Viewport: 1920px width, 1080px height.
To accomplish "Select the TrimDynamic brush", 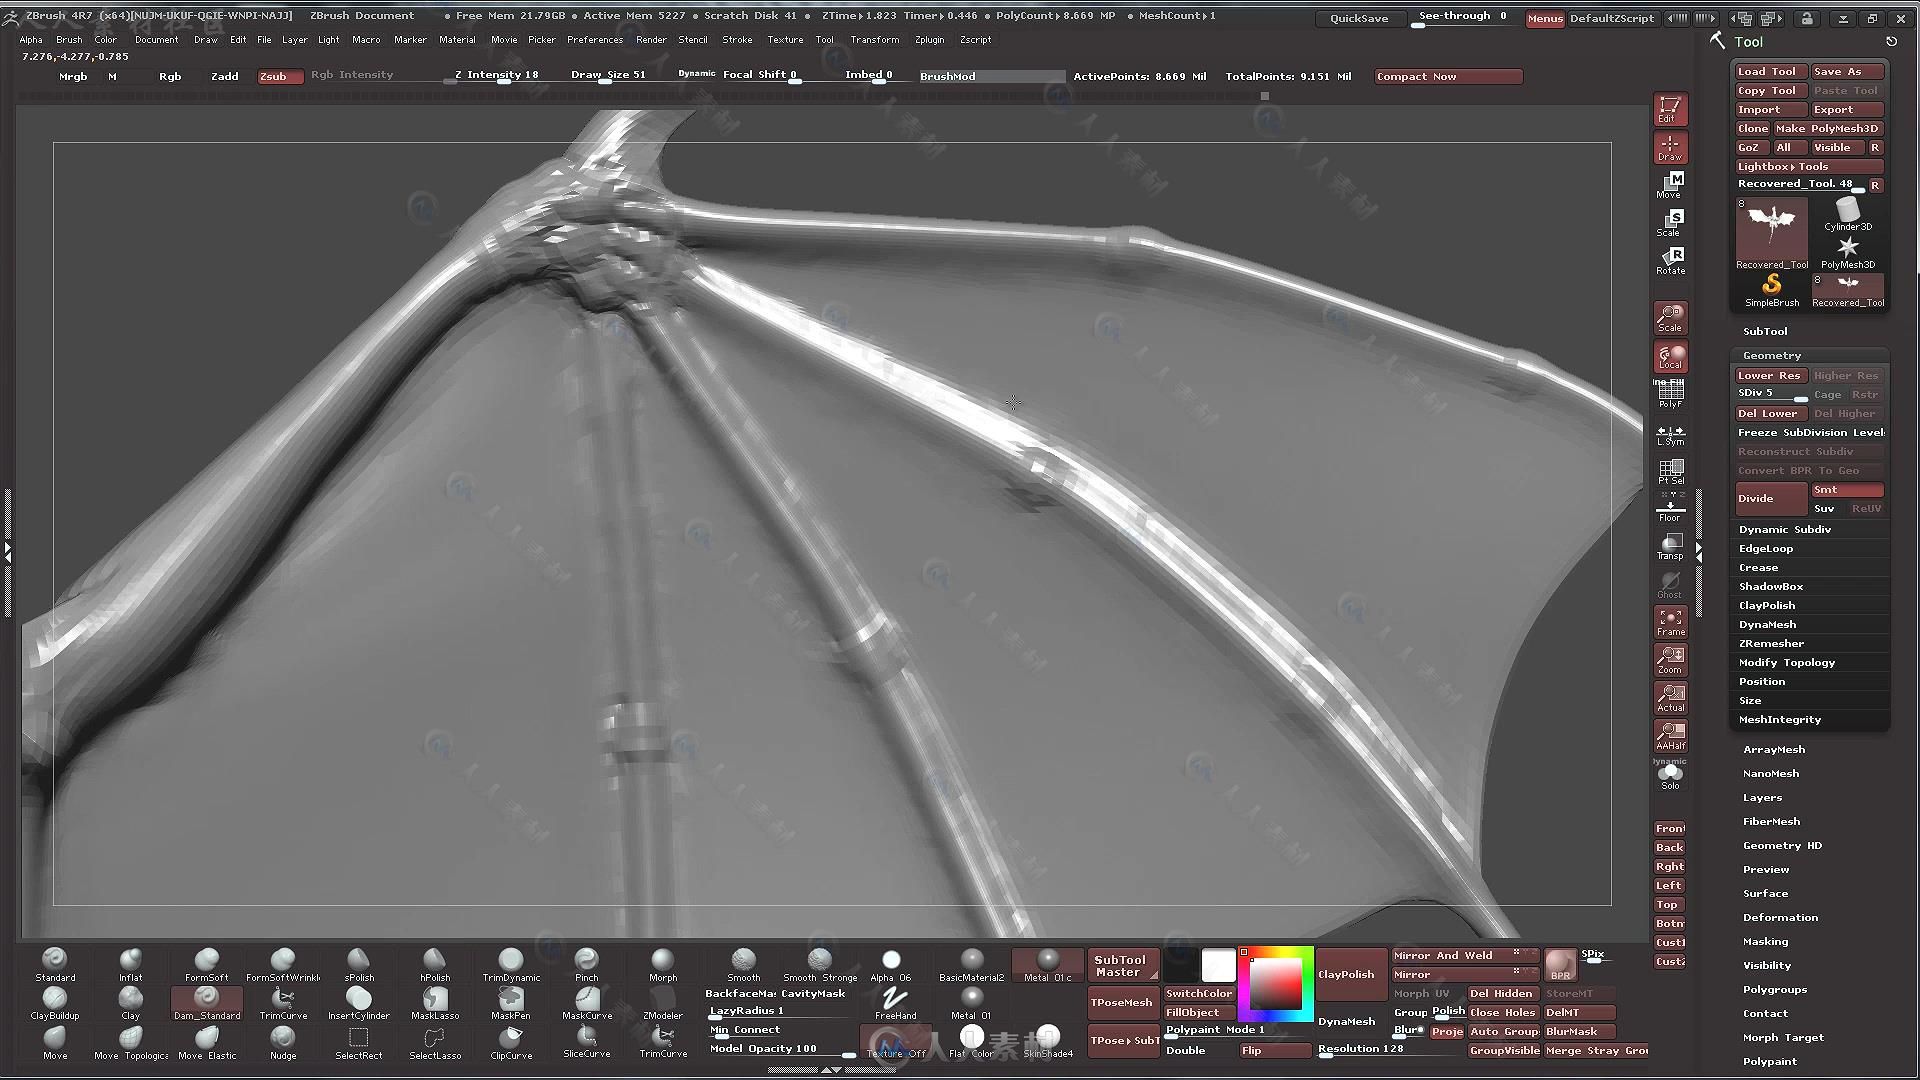I will pyautogui.click(x=511, y=965).
